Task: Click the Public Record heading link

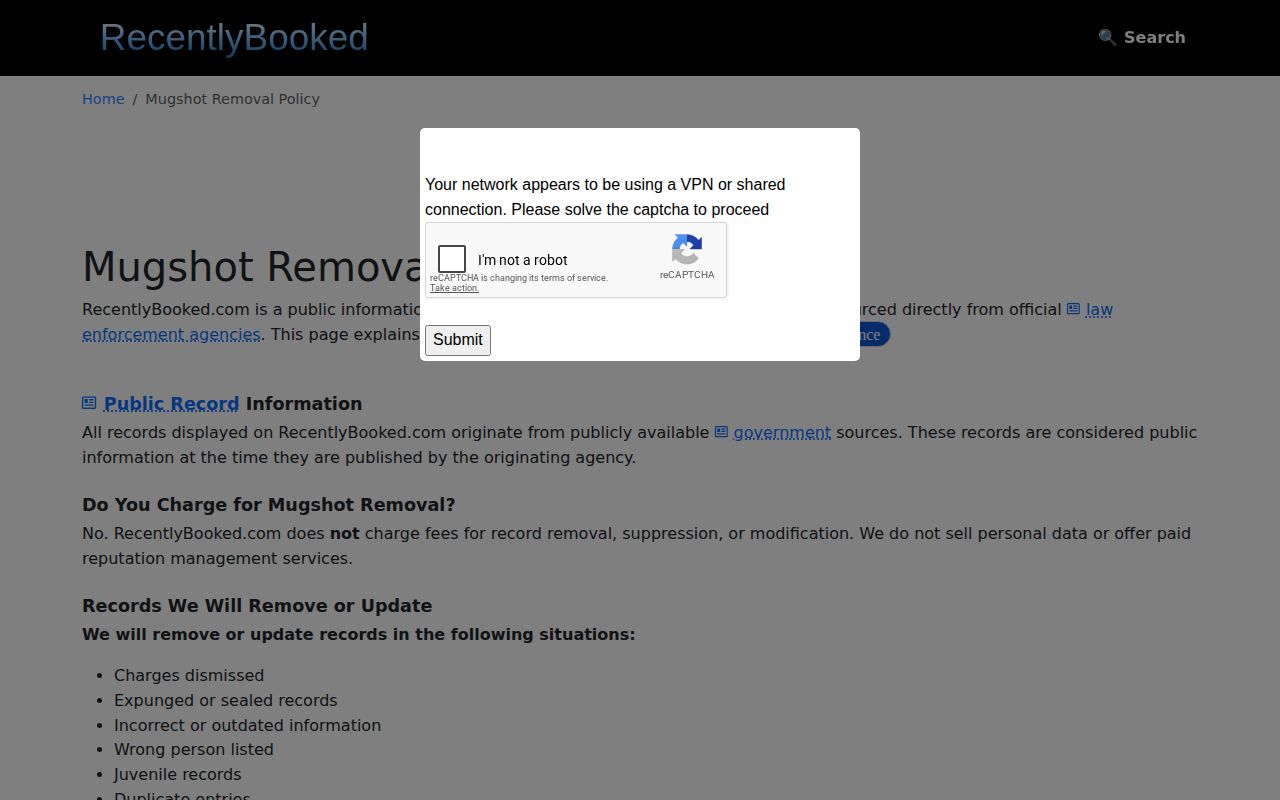Action: pos(171,404)
